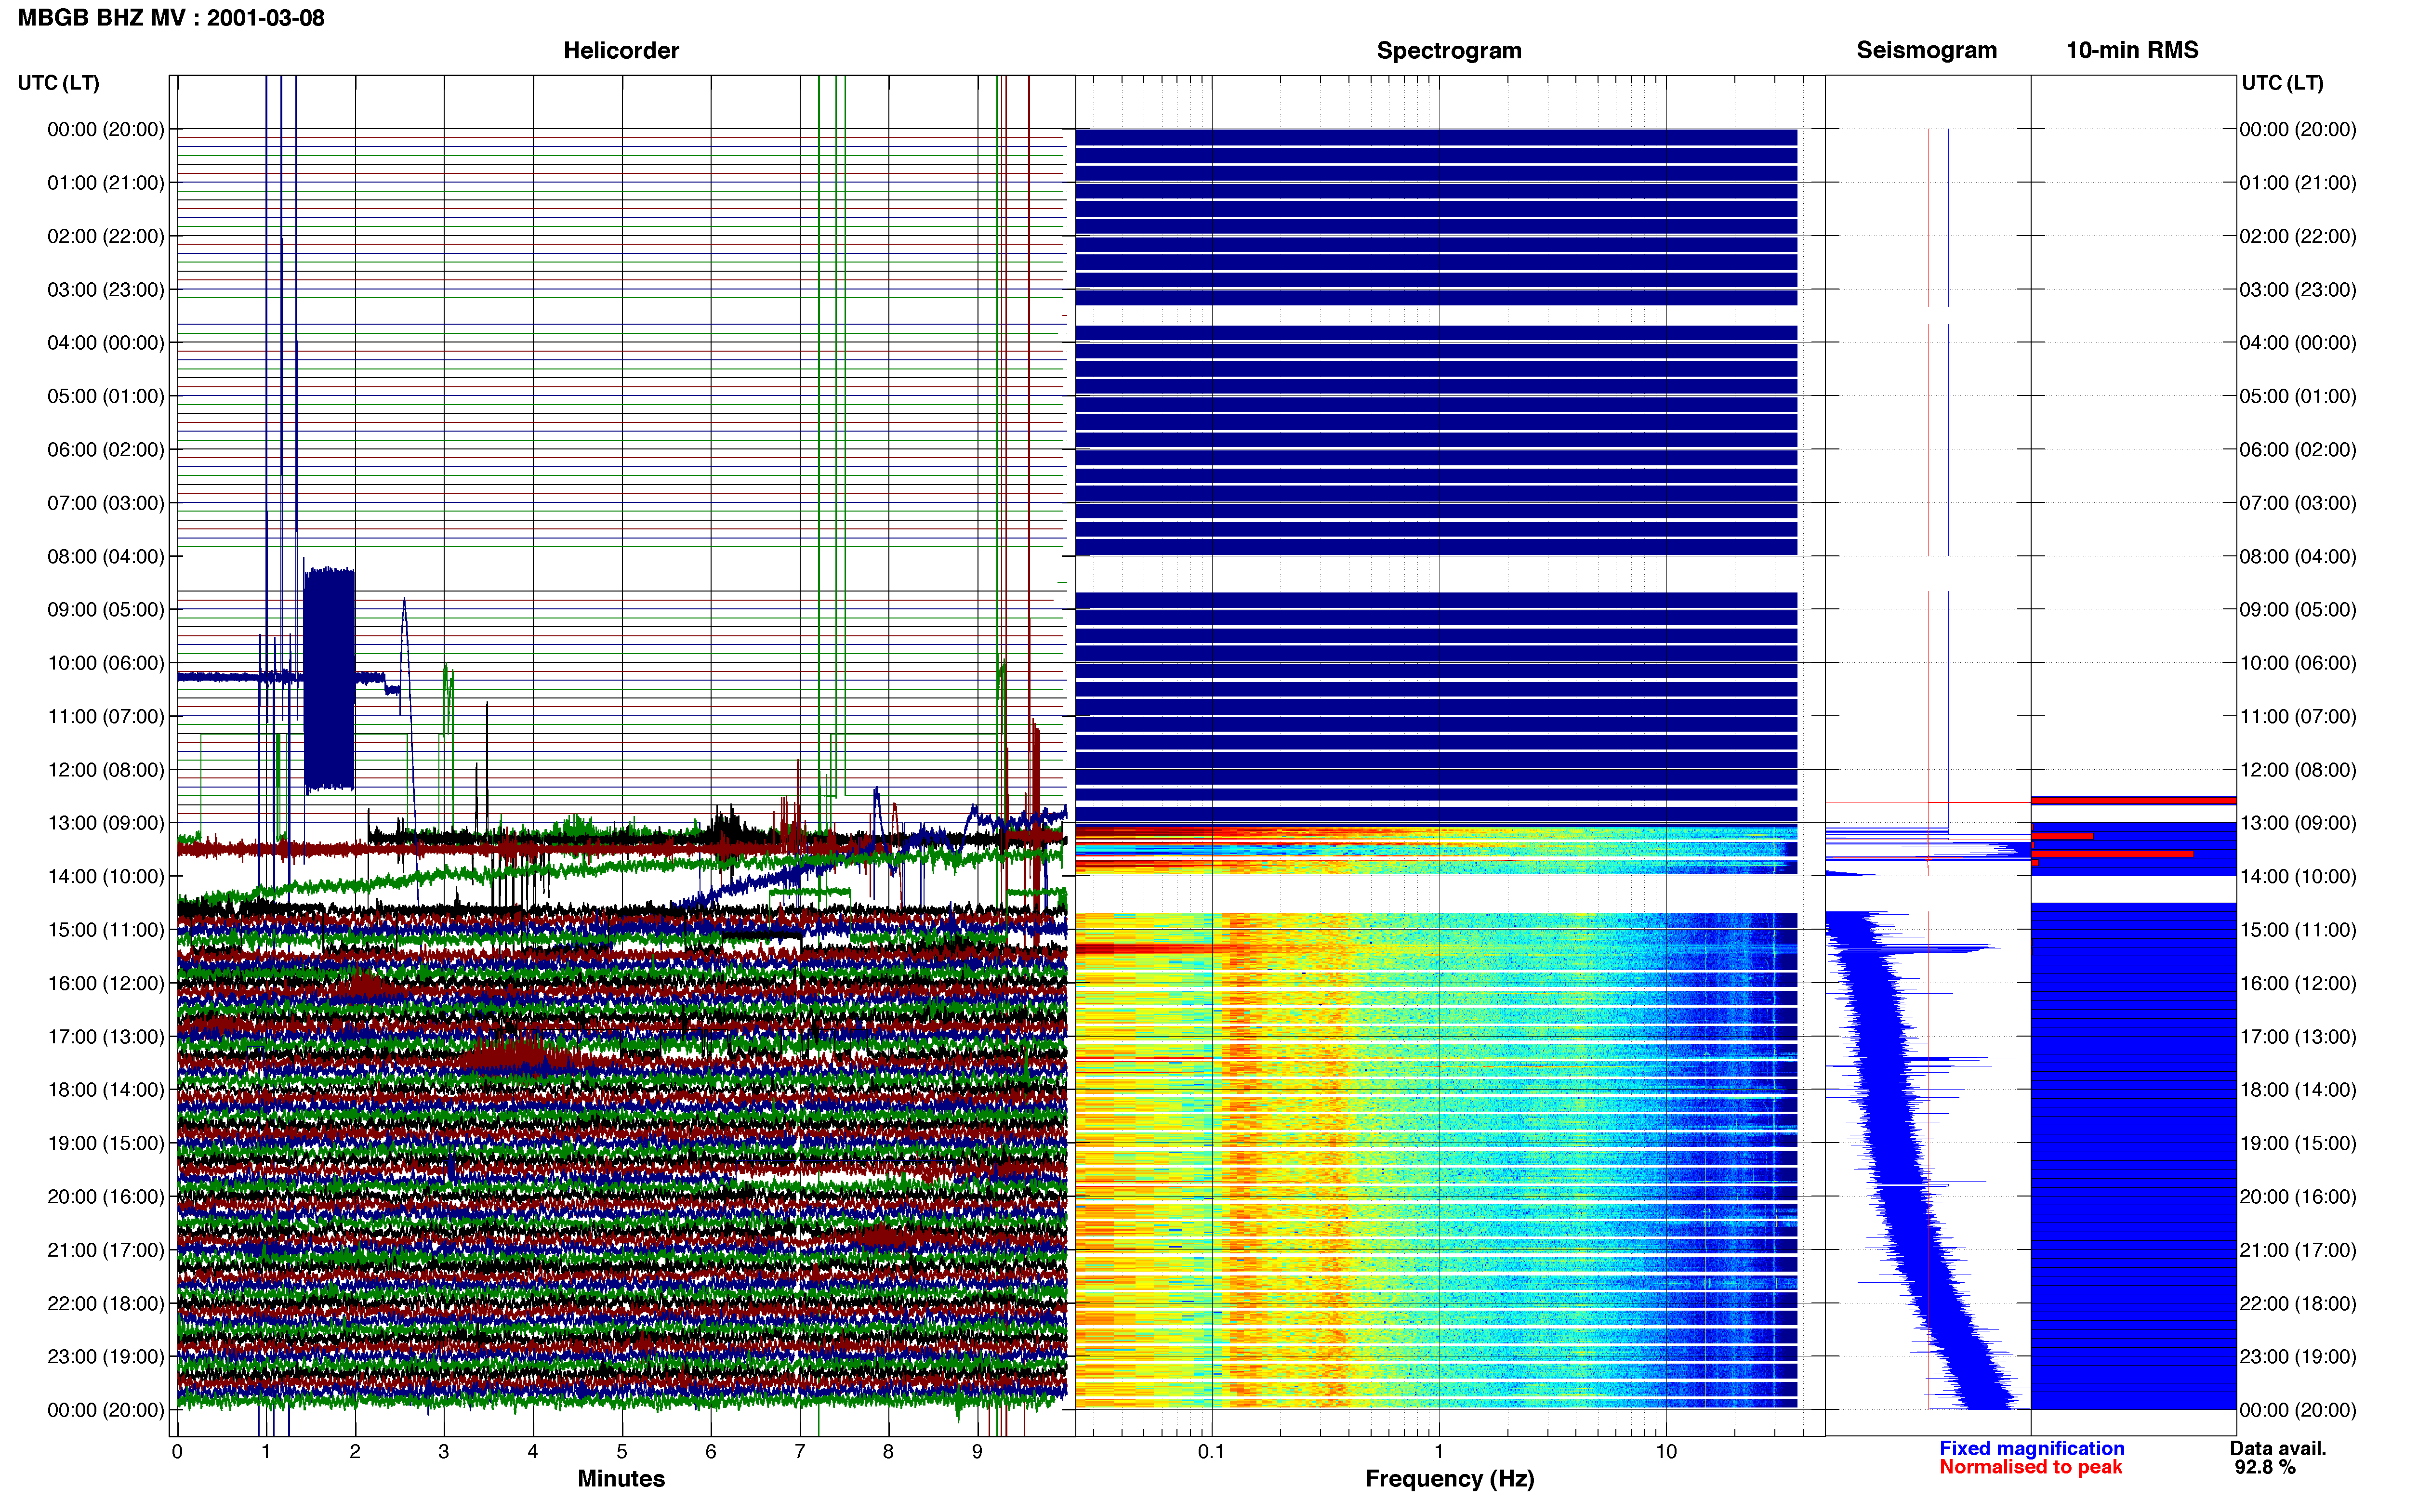Image resolution: width=2418 pixels, height=1512 pixels.
Task: Click "05:00 (01:00)" on the Helicorder time axis
Action: pyautogui.click(x=105, y=396)
